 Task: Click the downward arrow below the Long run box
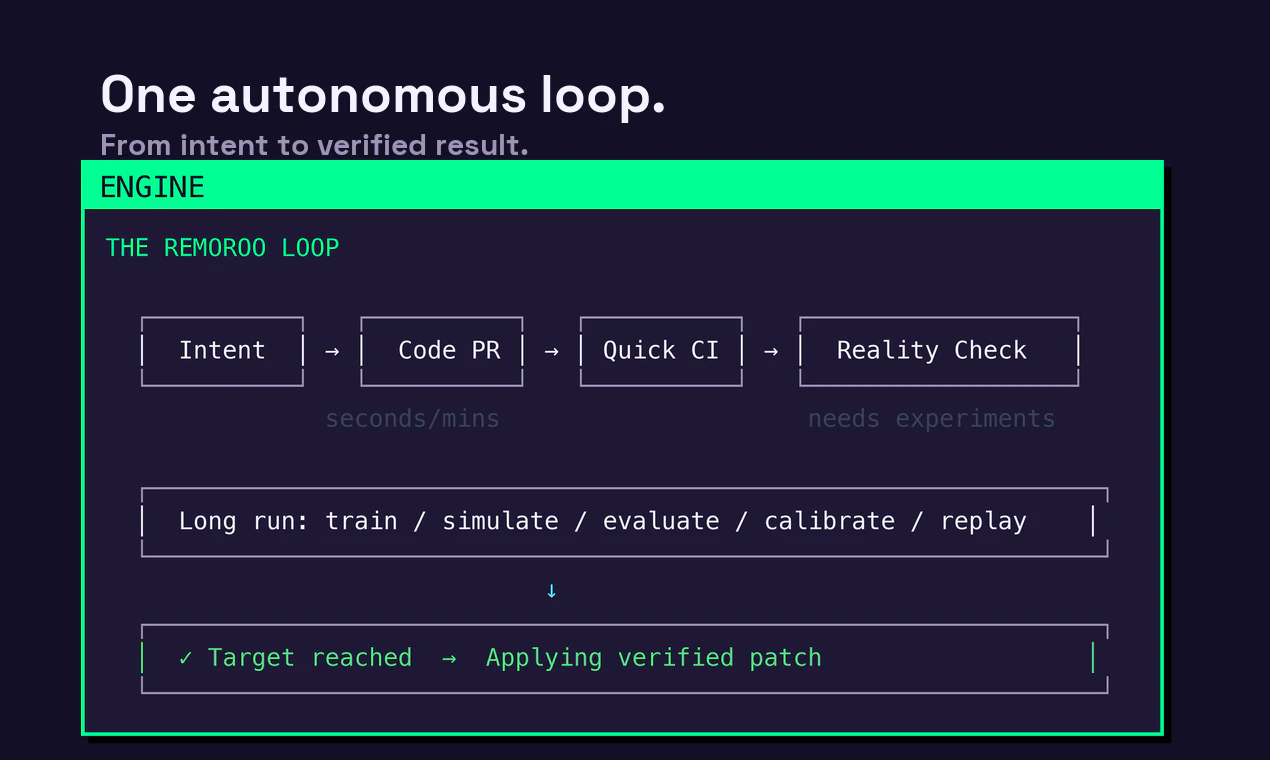click(551, 590)
